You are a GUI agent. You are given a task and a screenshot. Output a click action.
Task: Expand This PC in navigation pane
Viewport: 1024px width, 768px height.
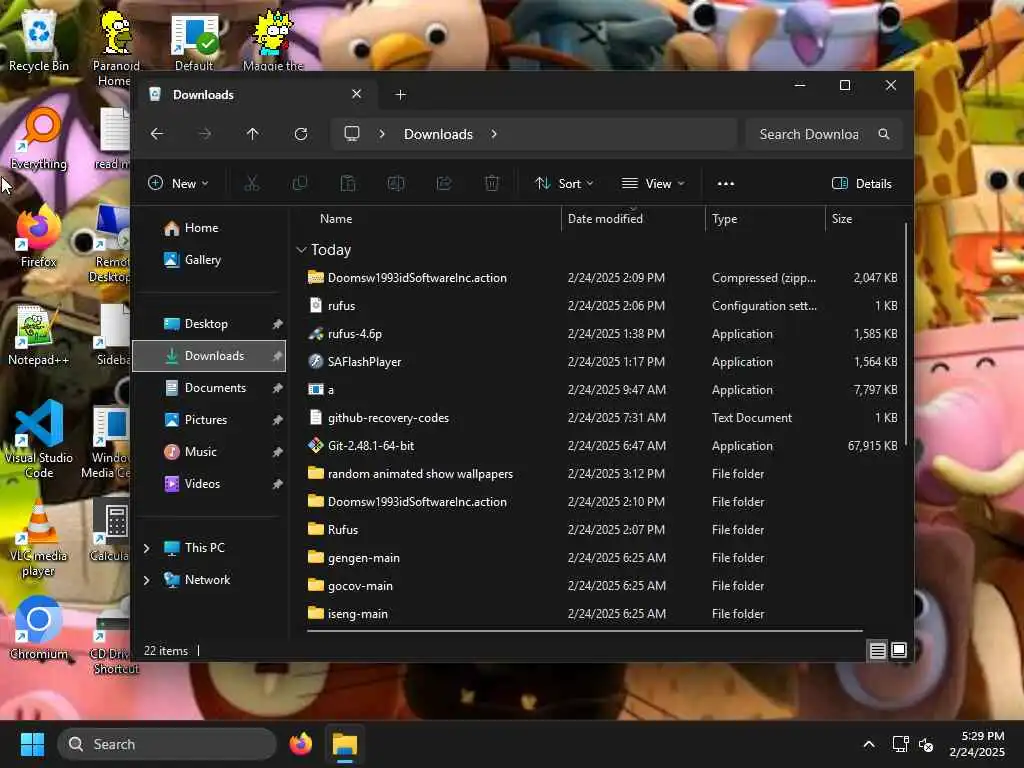[146, 548]
